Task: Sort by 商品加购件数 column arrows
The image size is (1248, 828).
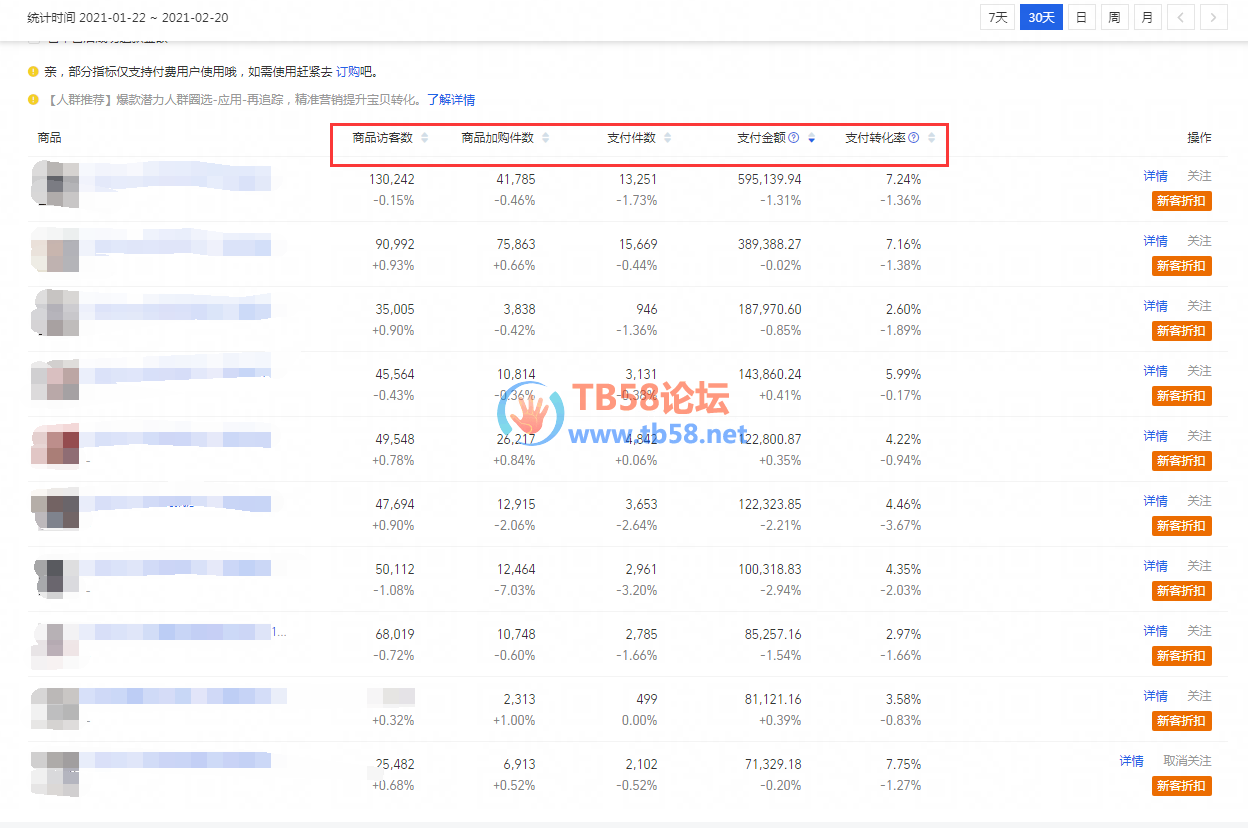Action: [545, 138]
